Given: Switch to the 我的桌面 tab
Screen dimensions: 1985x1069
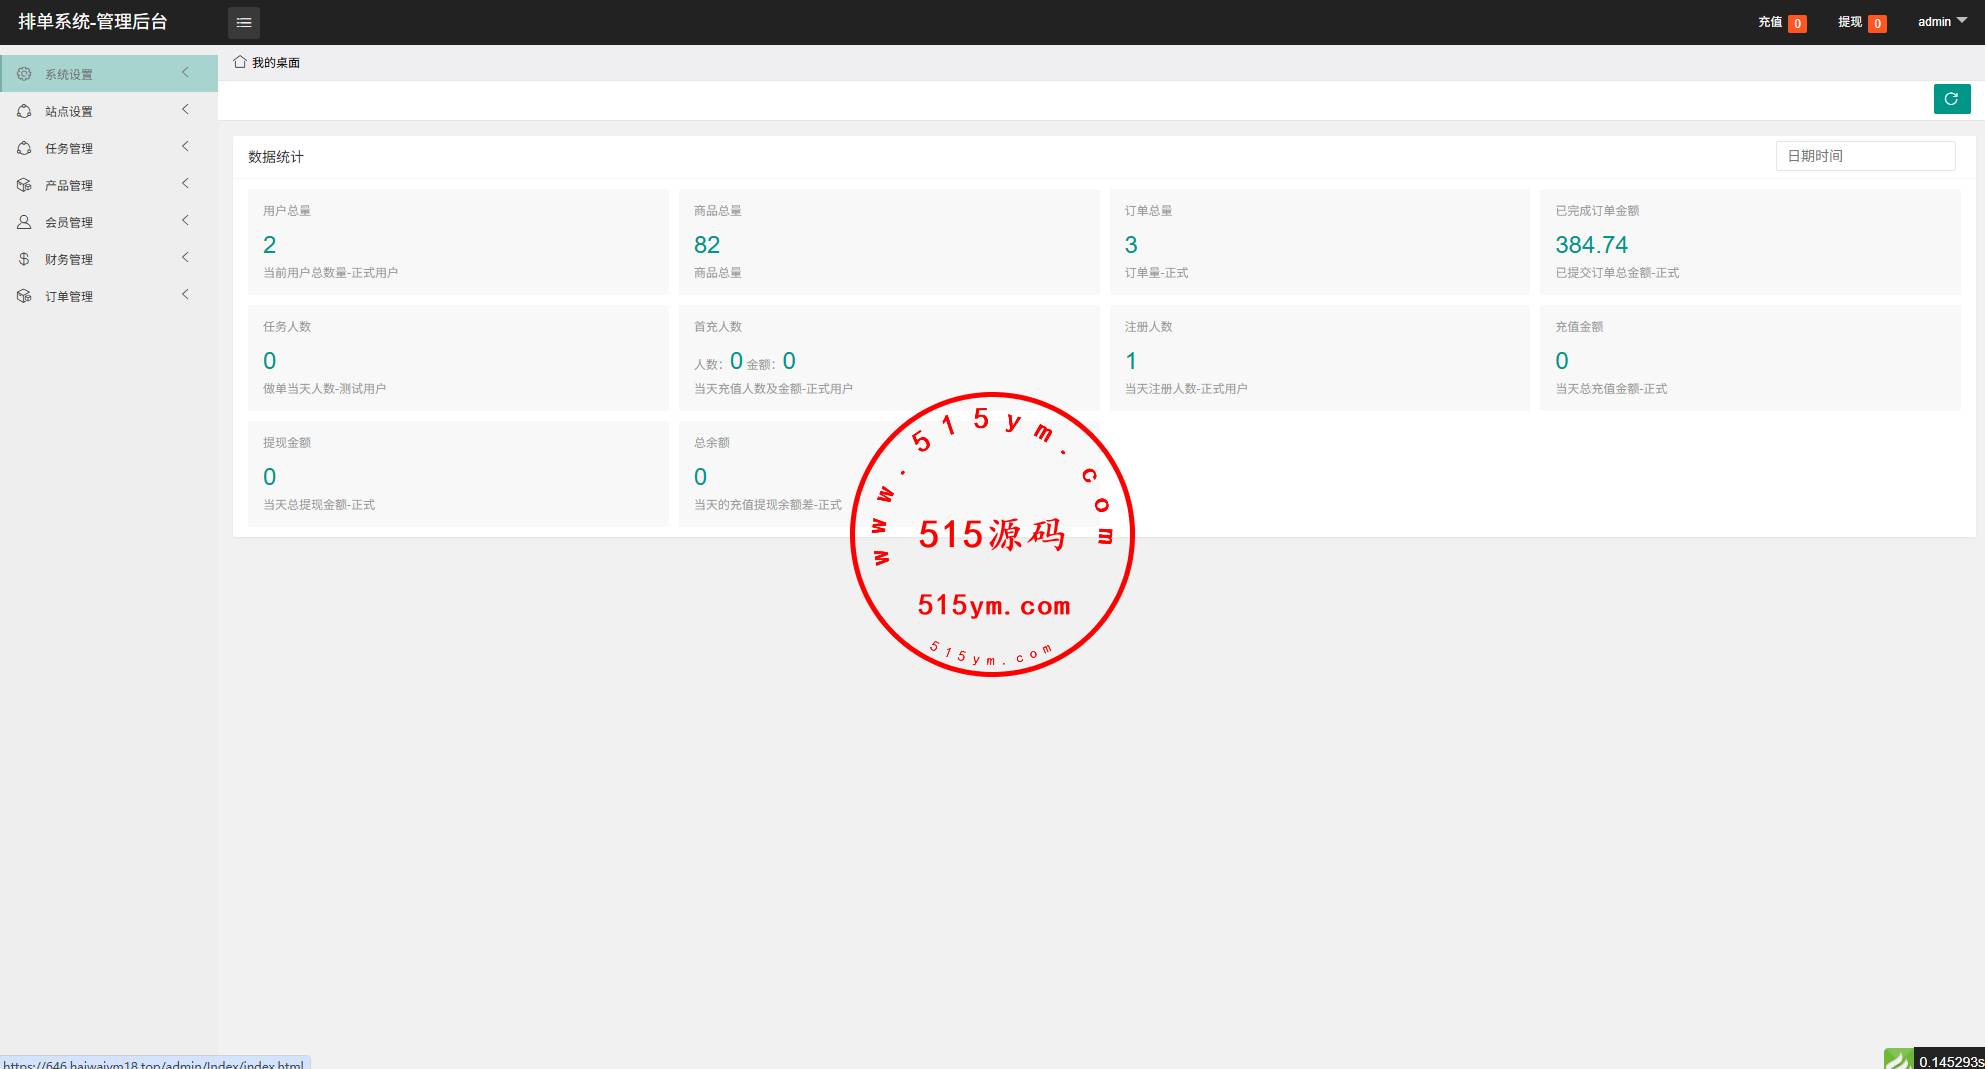Looking at the screenshot, I should tap(275, 63).
